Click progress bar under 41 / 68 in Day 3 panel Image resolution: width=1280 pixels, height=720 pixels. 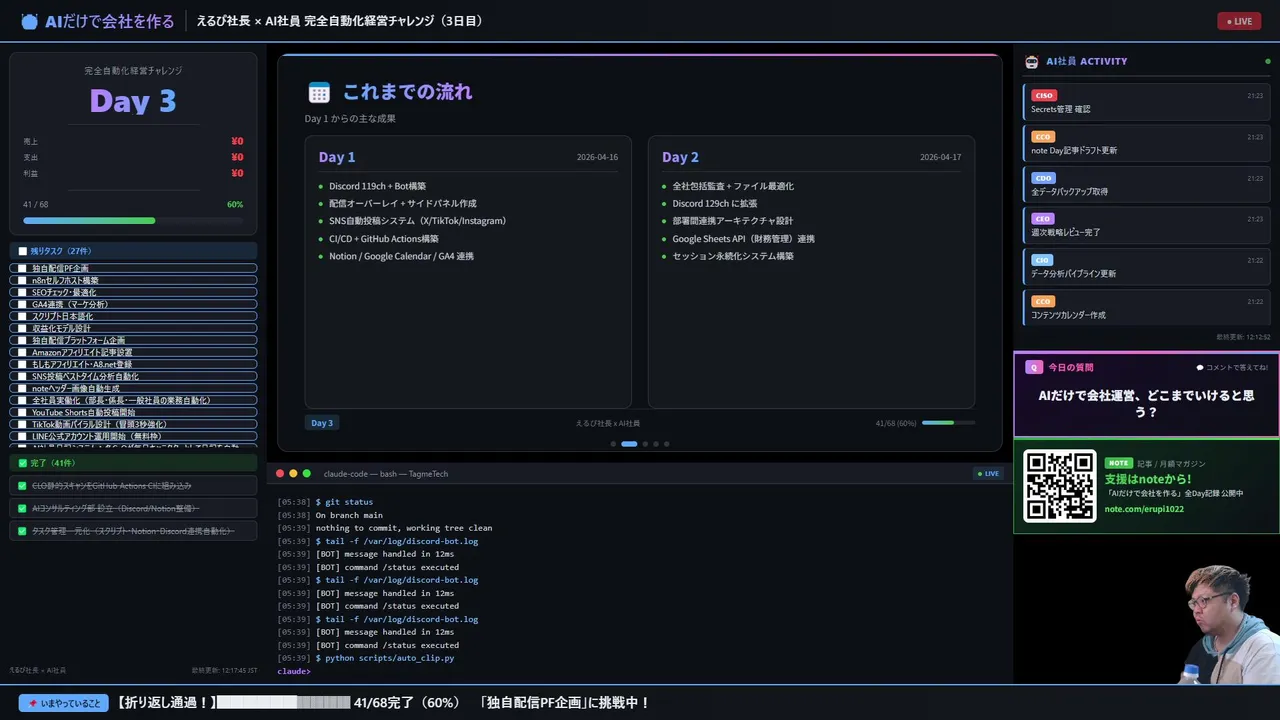[x=133, y=220]
